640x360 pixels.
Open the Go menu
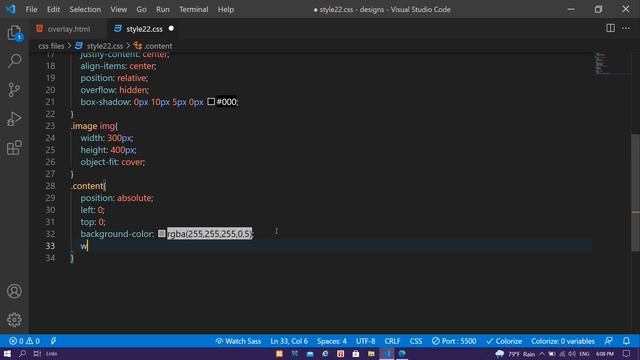coord(141,9)
